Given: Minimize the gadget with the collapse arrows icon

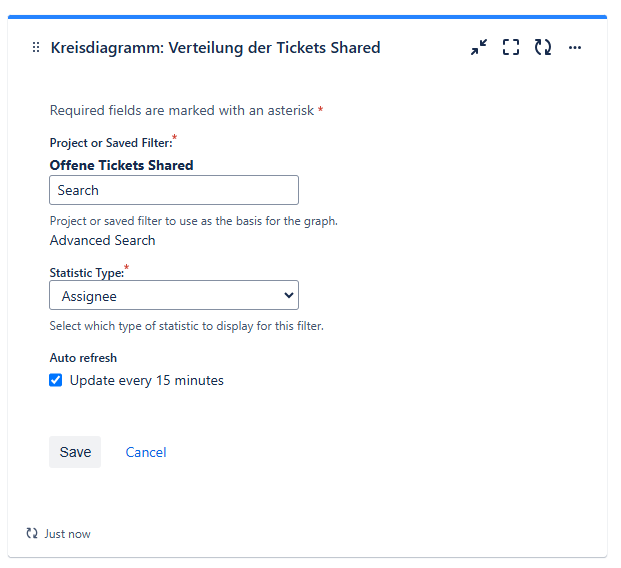Looking at the screenshot, I should 479,47.
